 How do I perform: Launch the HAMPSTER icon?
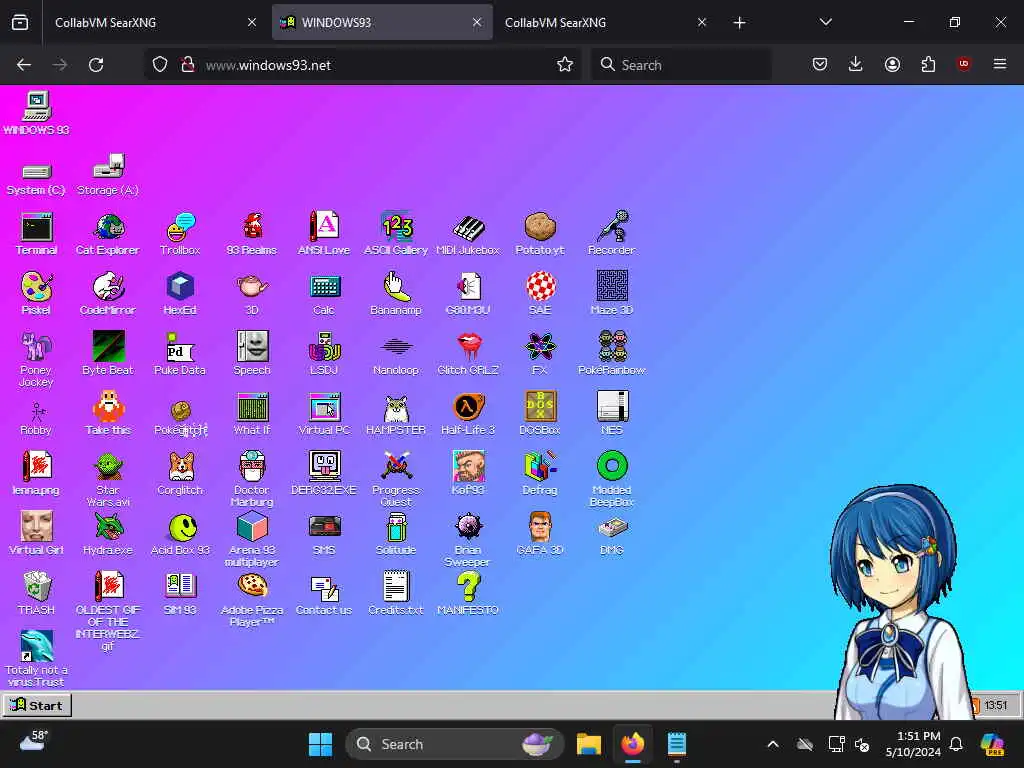tap(396, 413)
